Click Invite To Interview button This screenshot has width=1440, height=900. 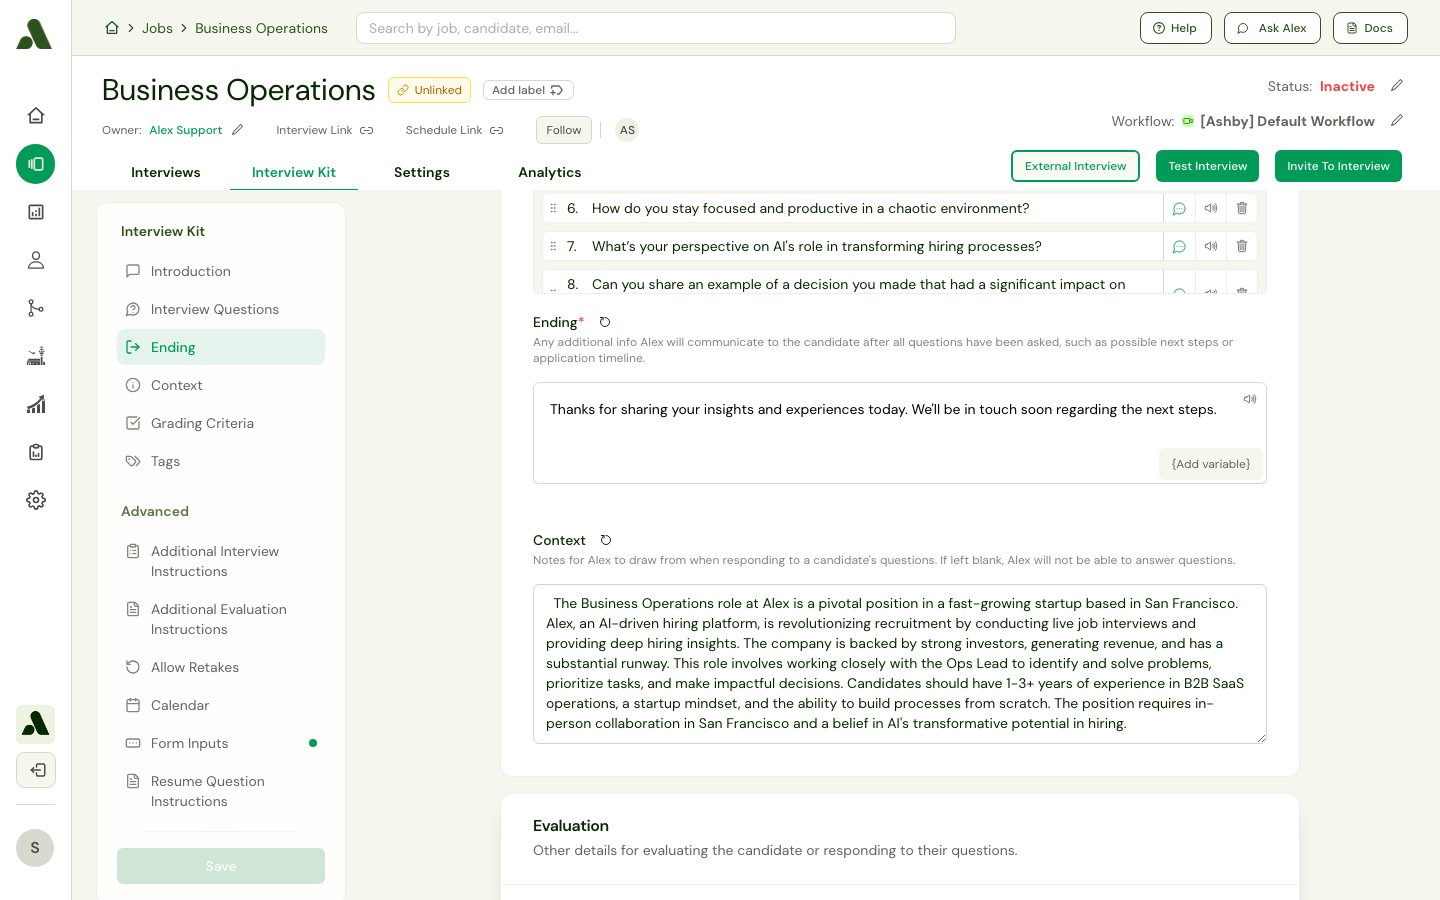(x=1338, y=166)
